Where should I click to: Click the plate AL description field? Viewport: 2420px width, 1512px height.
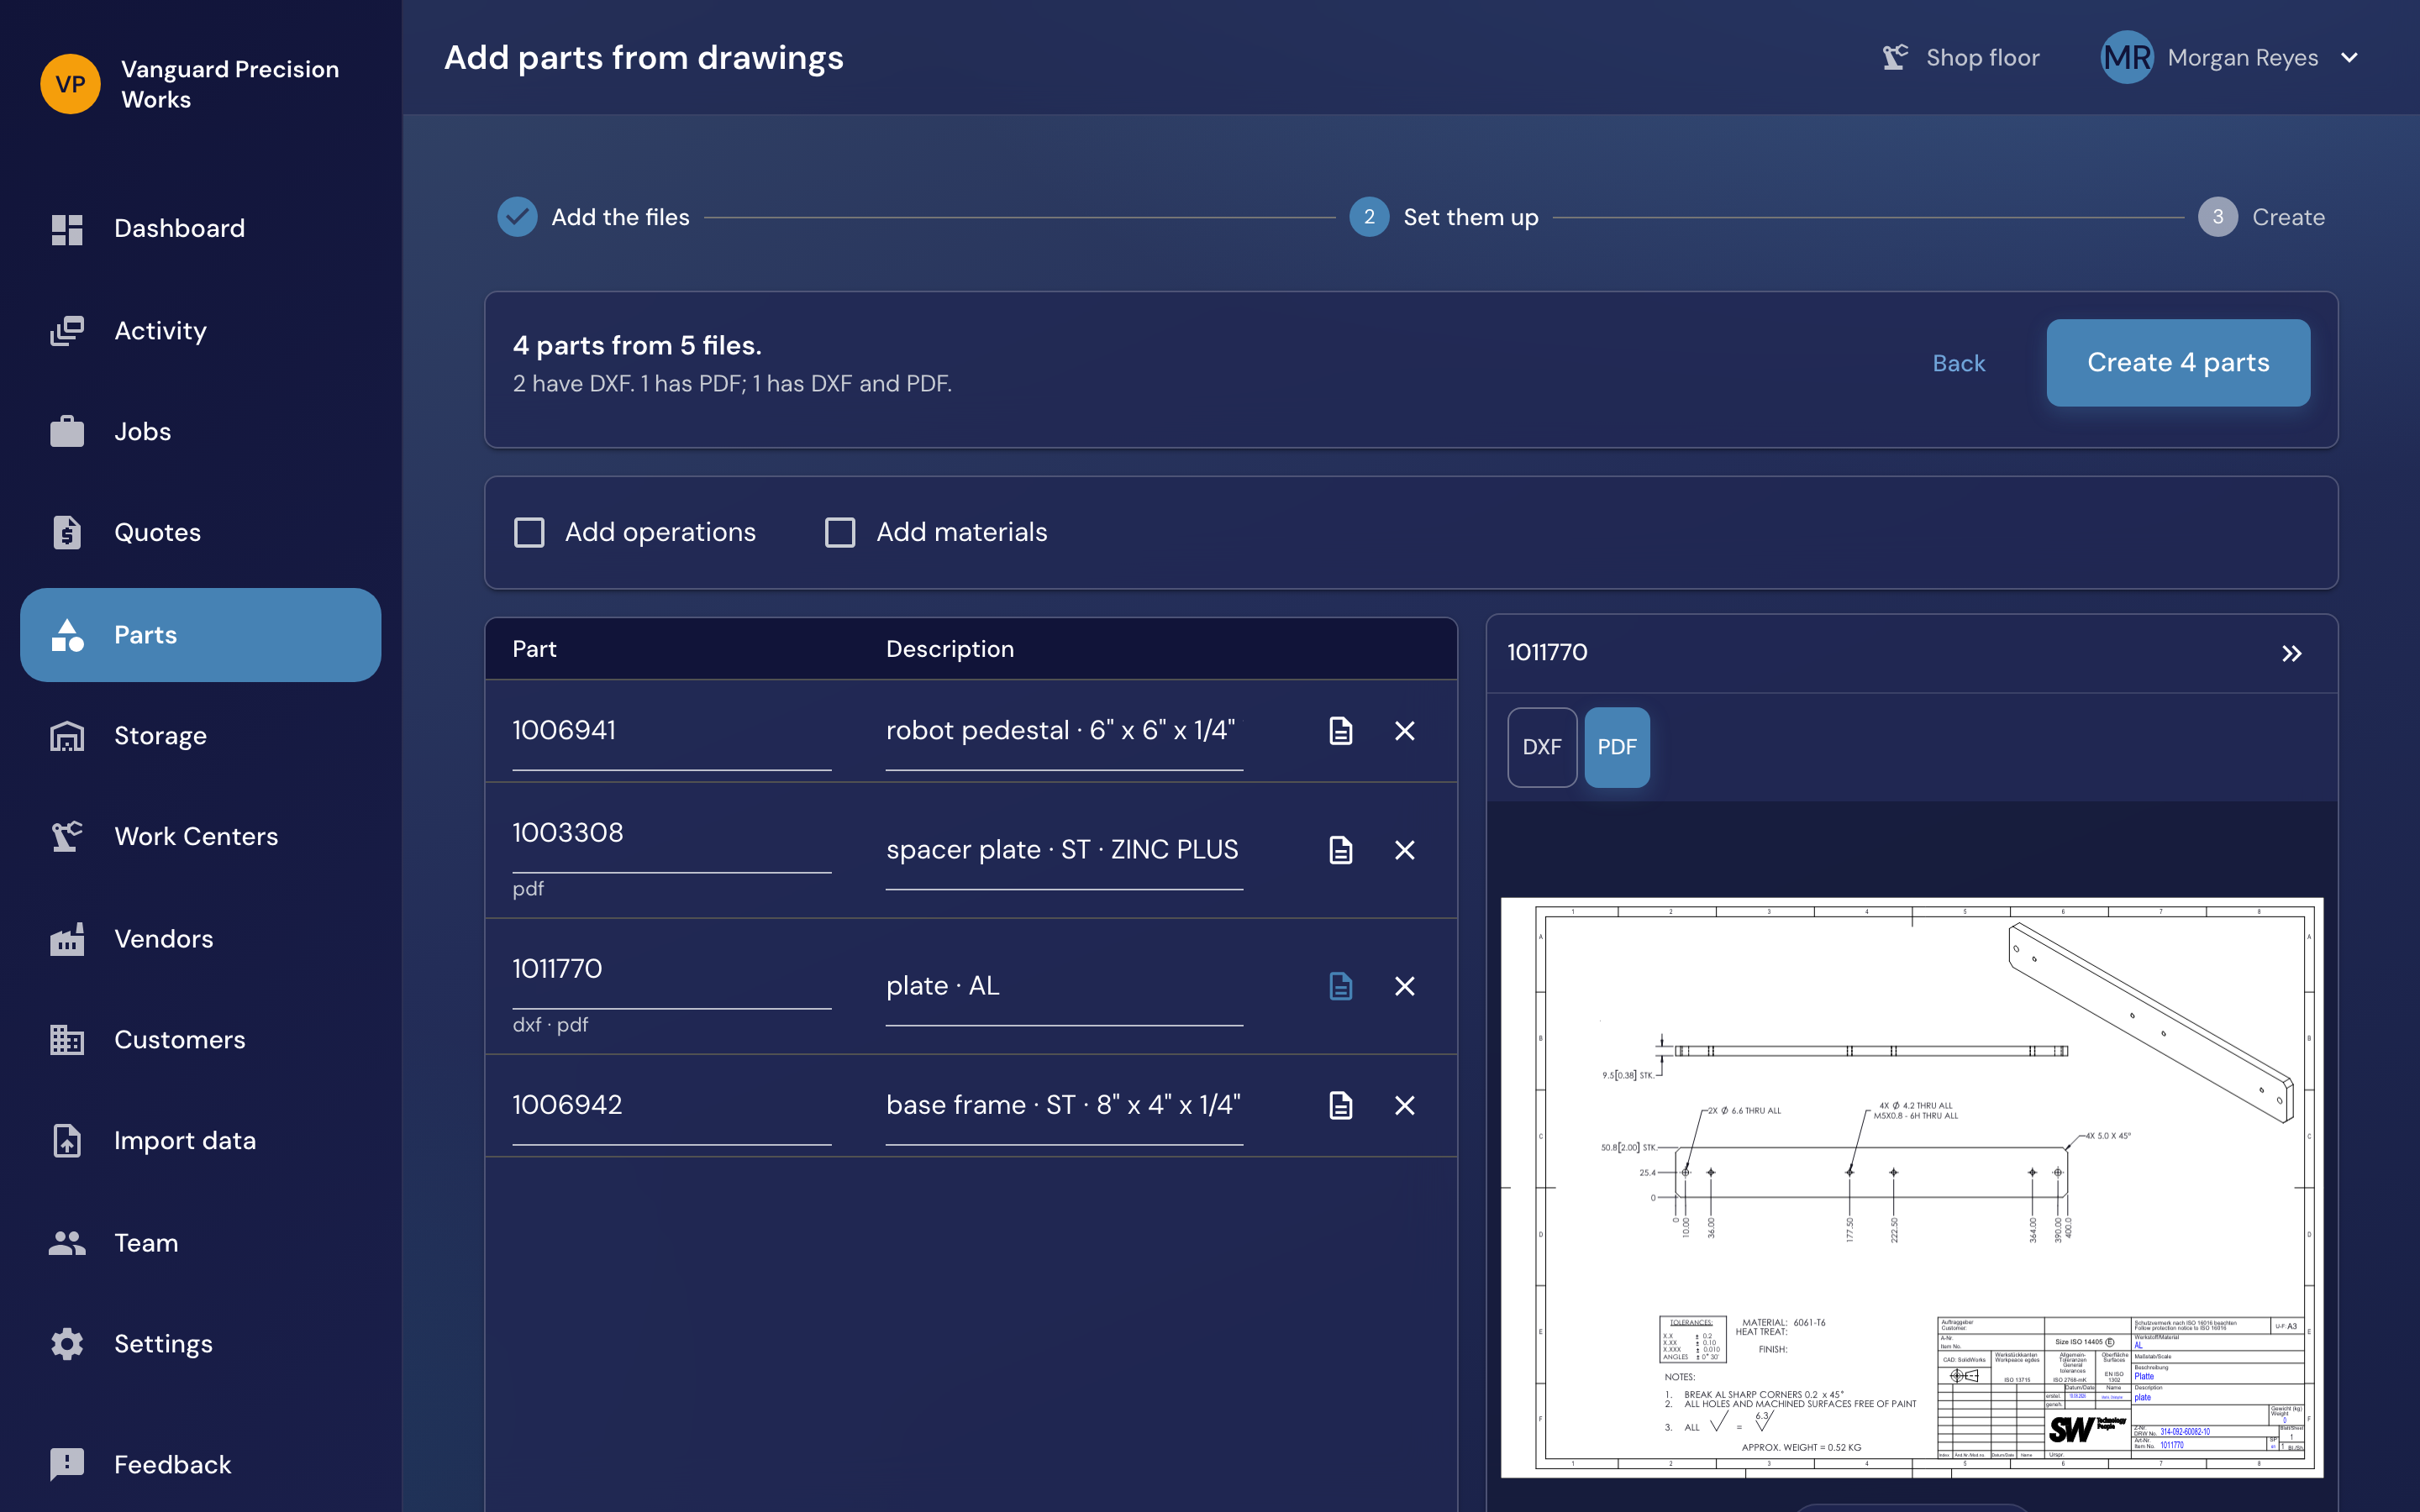coord(1064,987)
